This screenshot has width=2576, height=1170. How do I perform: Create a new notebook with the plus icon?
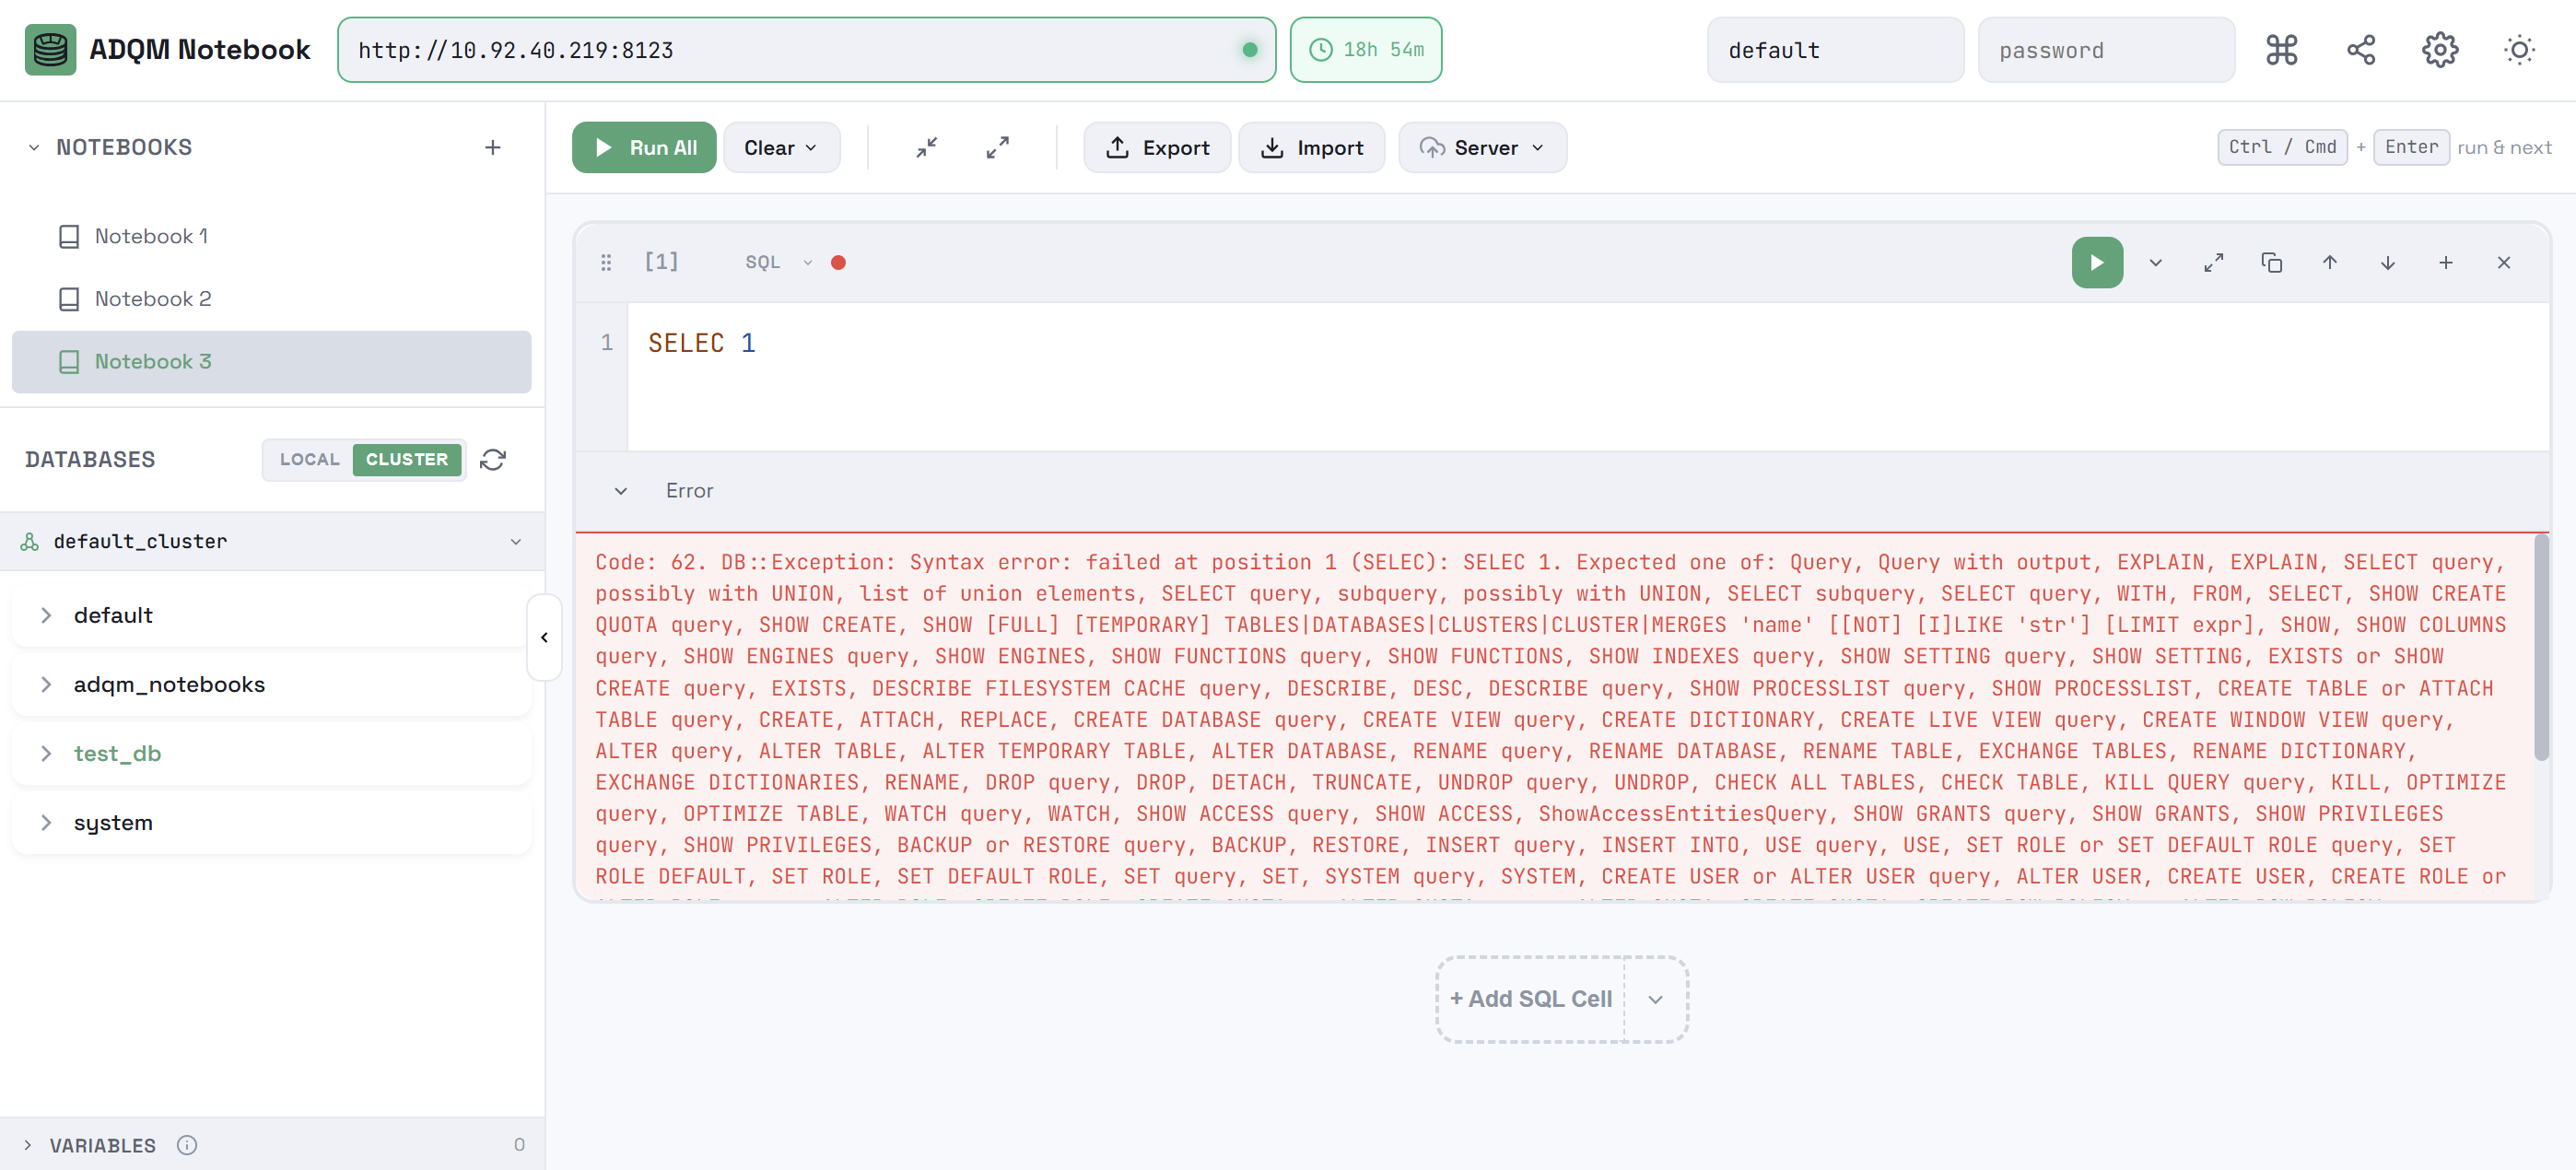[492, 147]
